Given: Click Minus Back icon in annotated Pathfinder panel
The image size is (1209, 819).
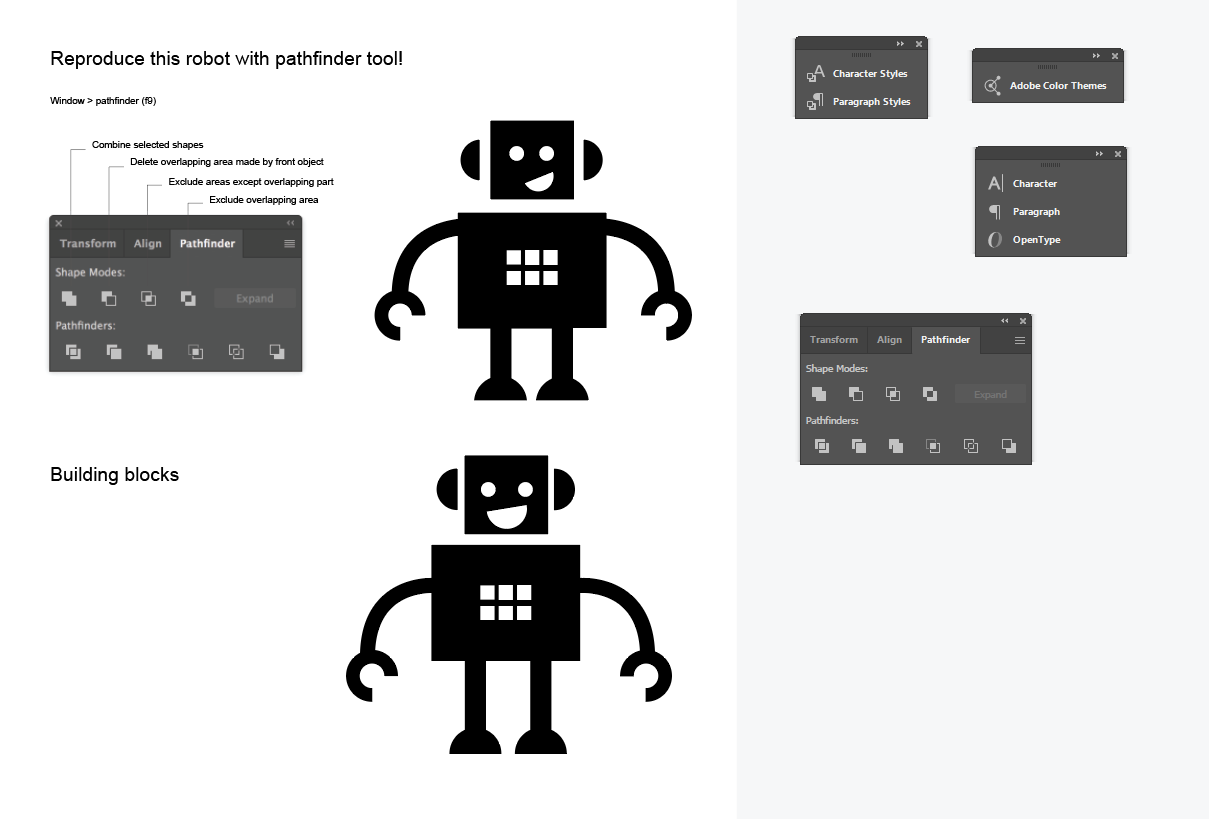Looking at the screenshot, I should click(x=277, y=351).
